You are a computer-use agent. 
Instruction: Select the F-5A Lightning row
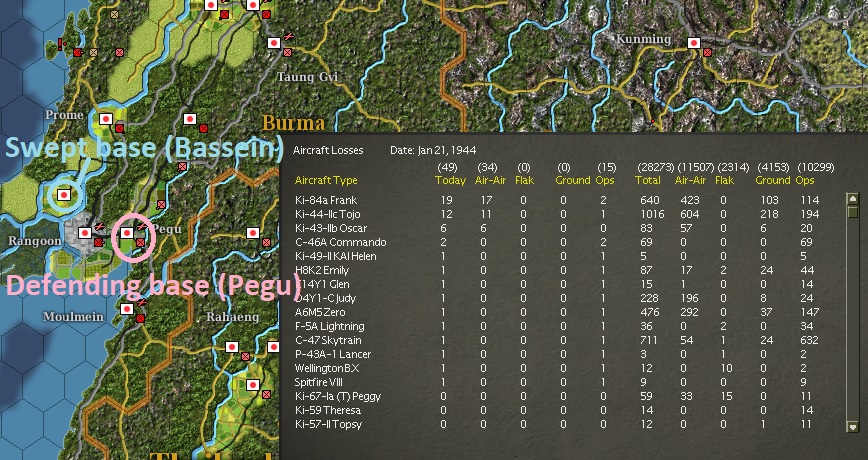557,326
